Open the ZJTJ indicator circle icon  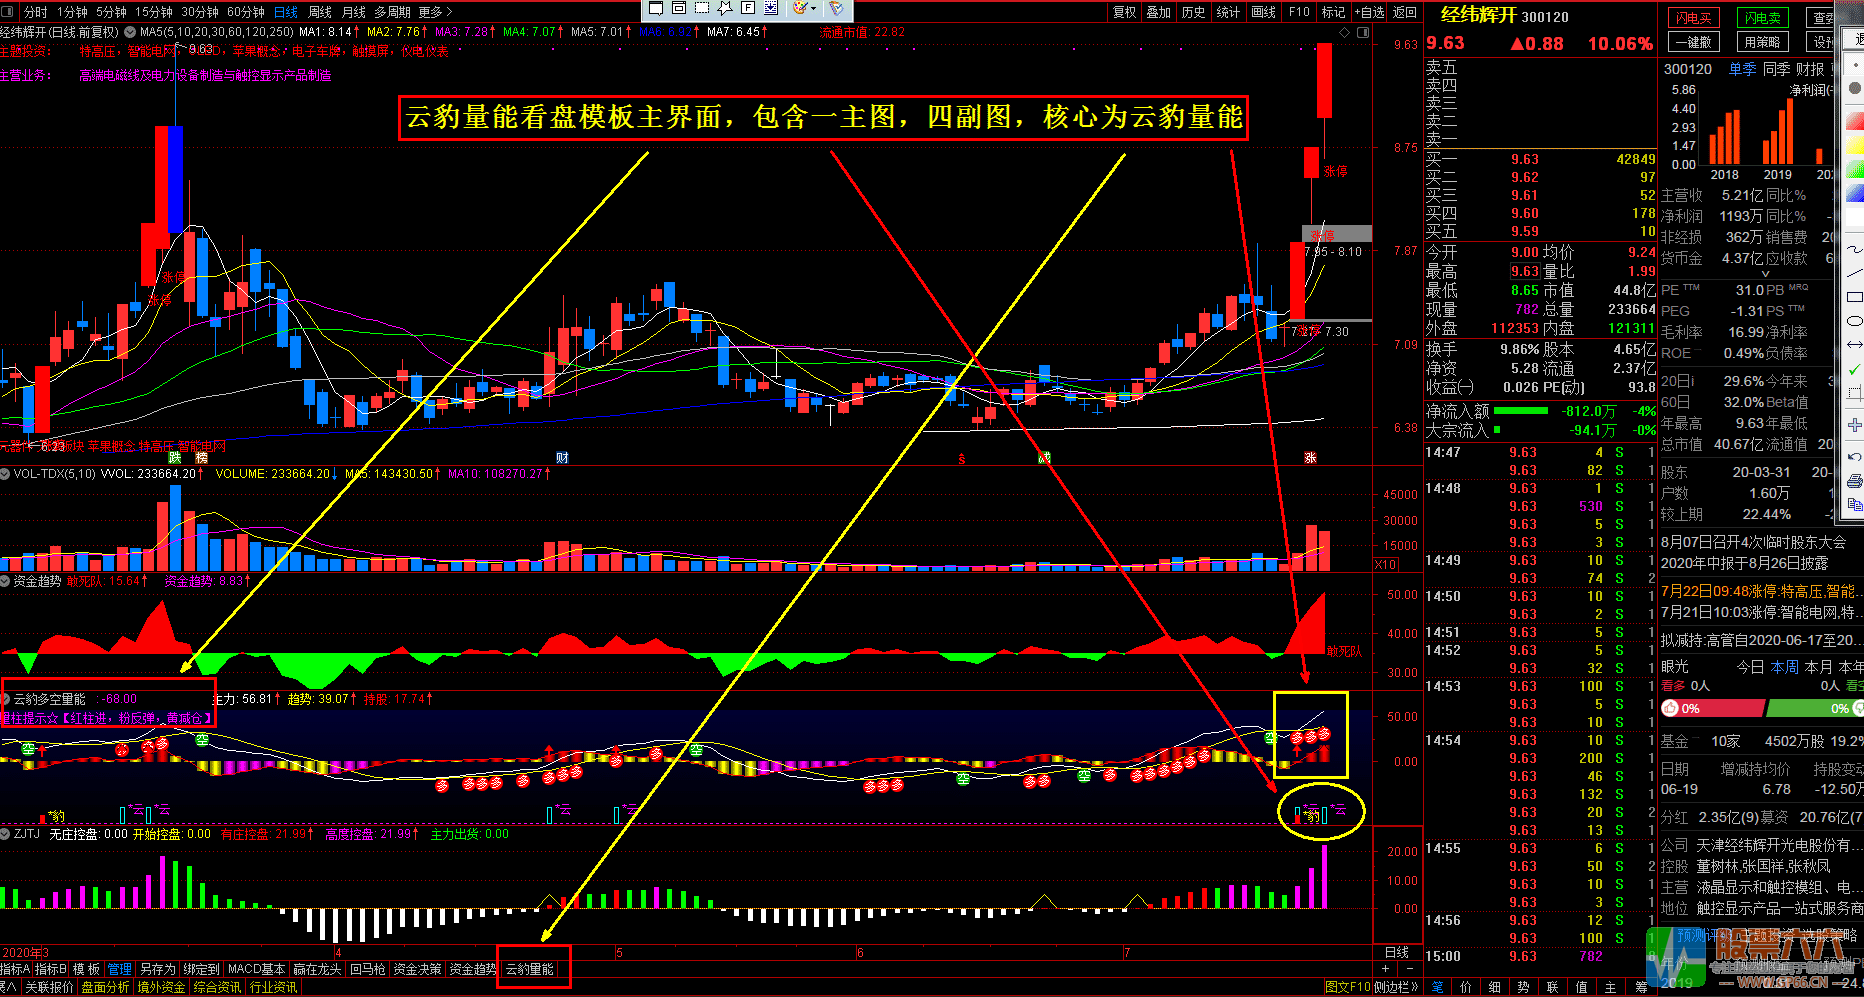coord(5,834)
